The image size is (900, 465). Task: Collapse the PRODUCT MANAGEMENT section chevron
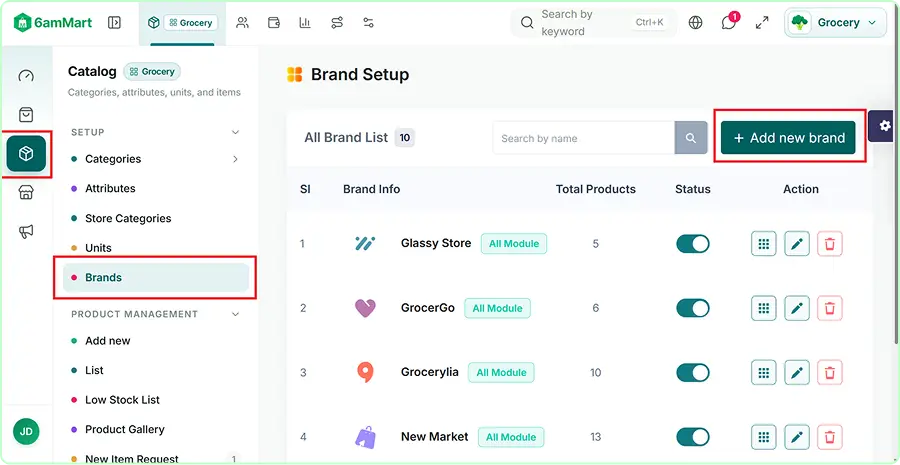pos(235,315)
